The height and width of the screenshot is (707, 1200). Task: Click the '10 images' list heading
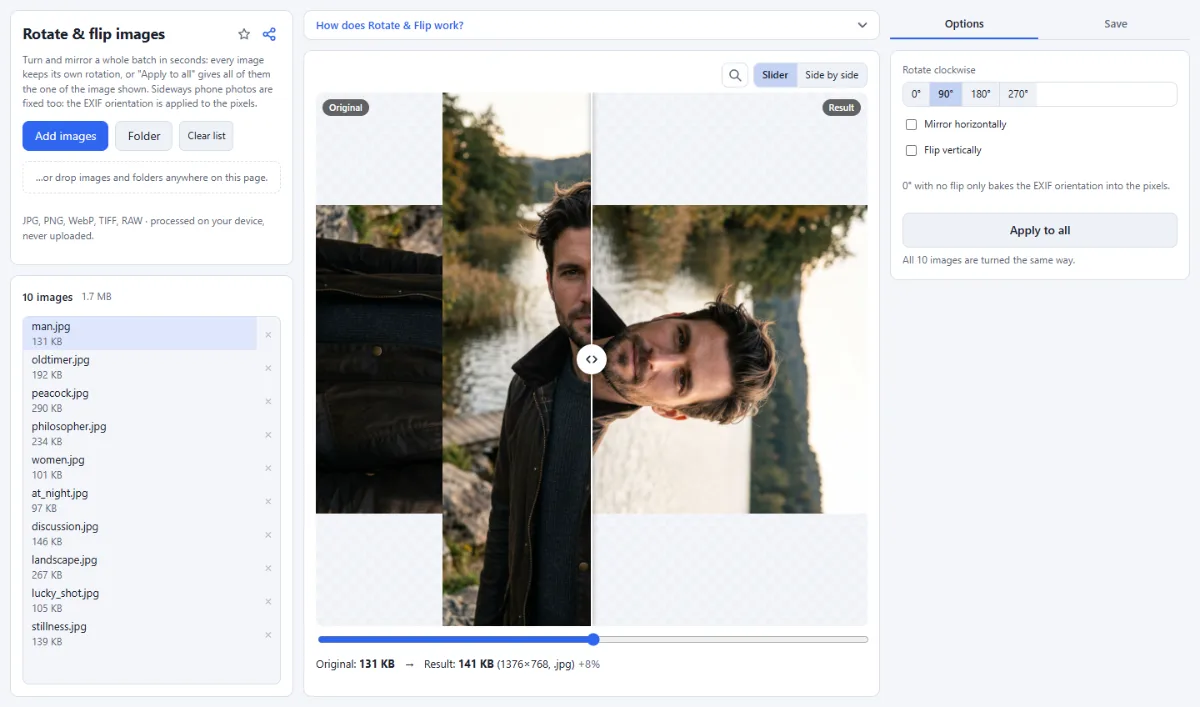[x=48, y=297]
